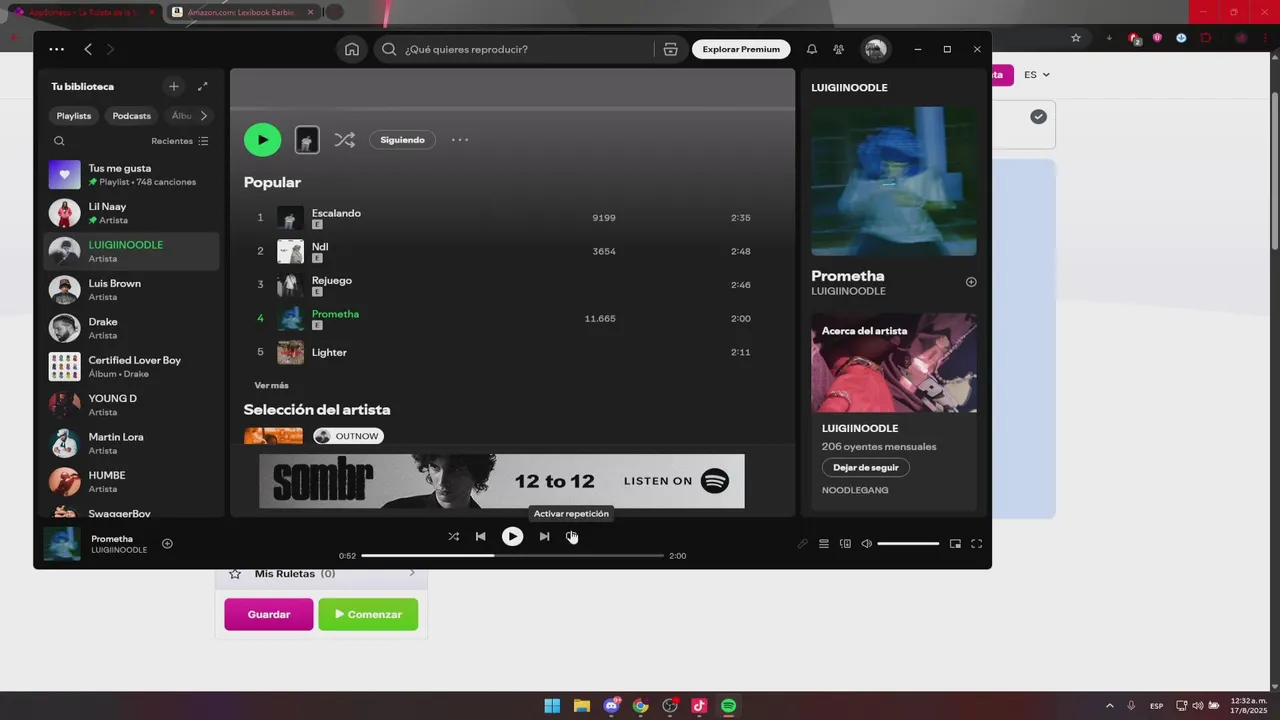Open Tus me gusta playlist
This screenshot has width=1280, height=720.
pos(131,175)
